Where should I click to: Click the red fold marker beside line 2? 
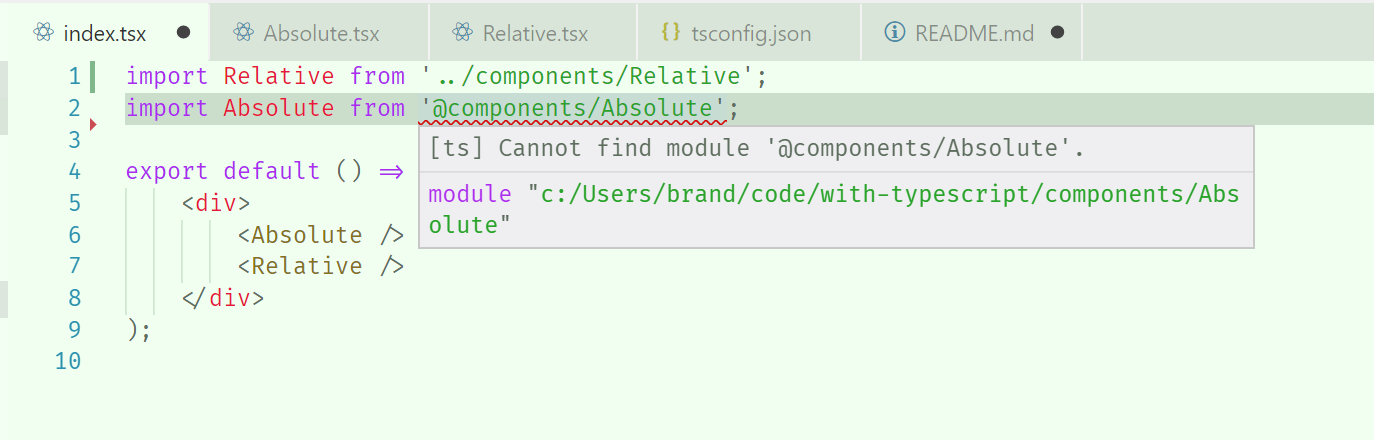(x=94, y=124)
